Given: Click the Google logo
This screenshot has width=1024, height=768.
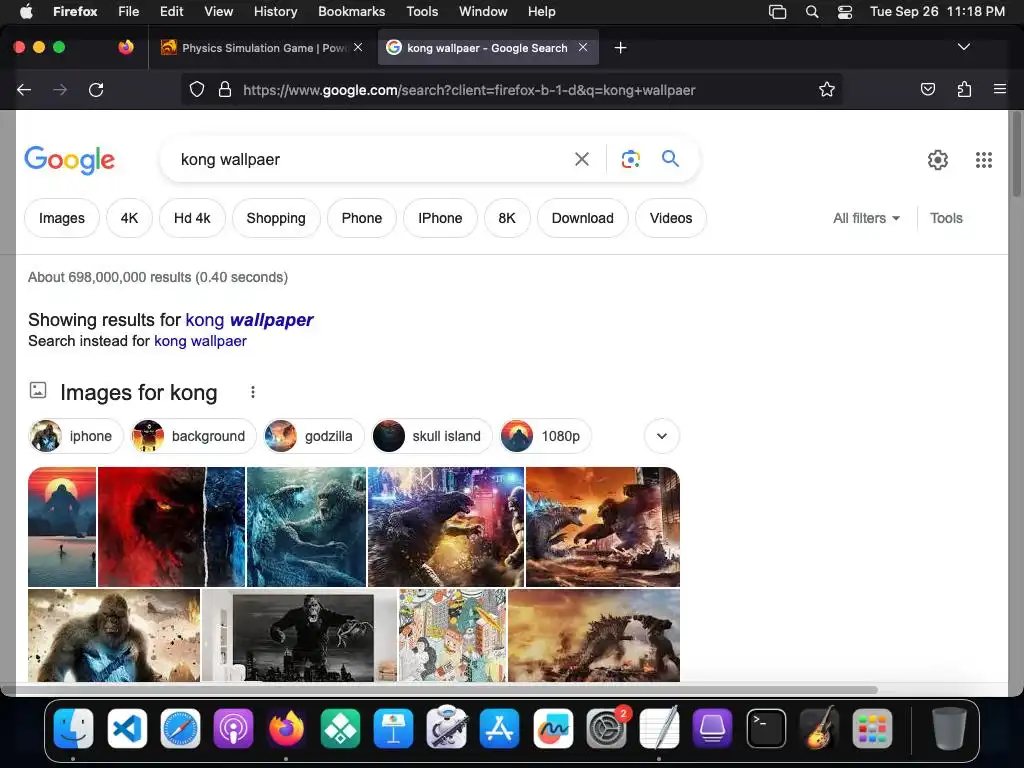Looking at the screenshot, I should click(69, 161).
